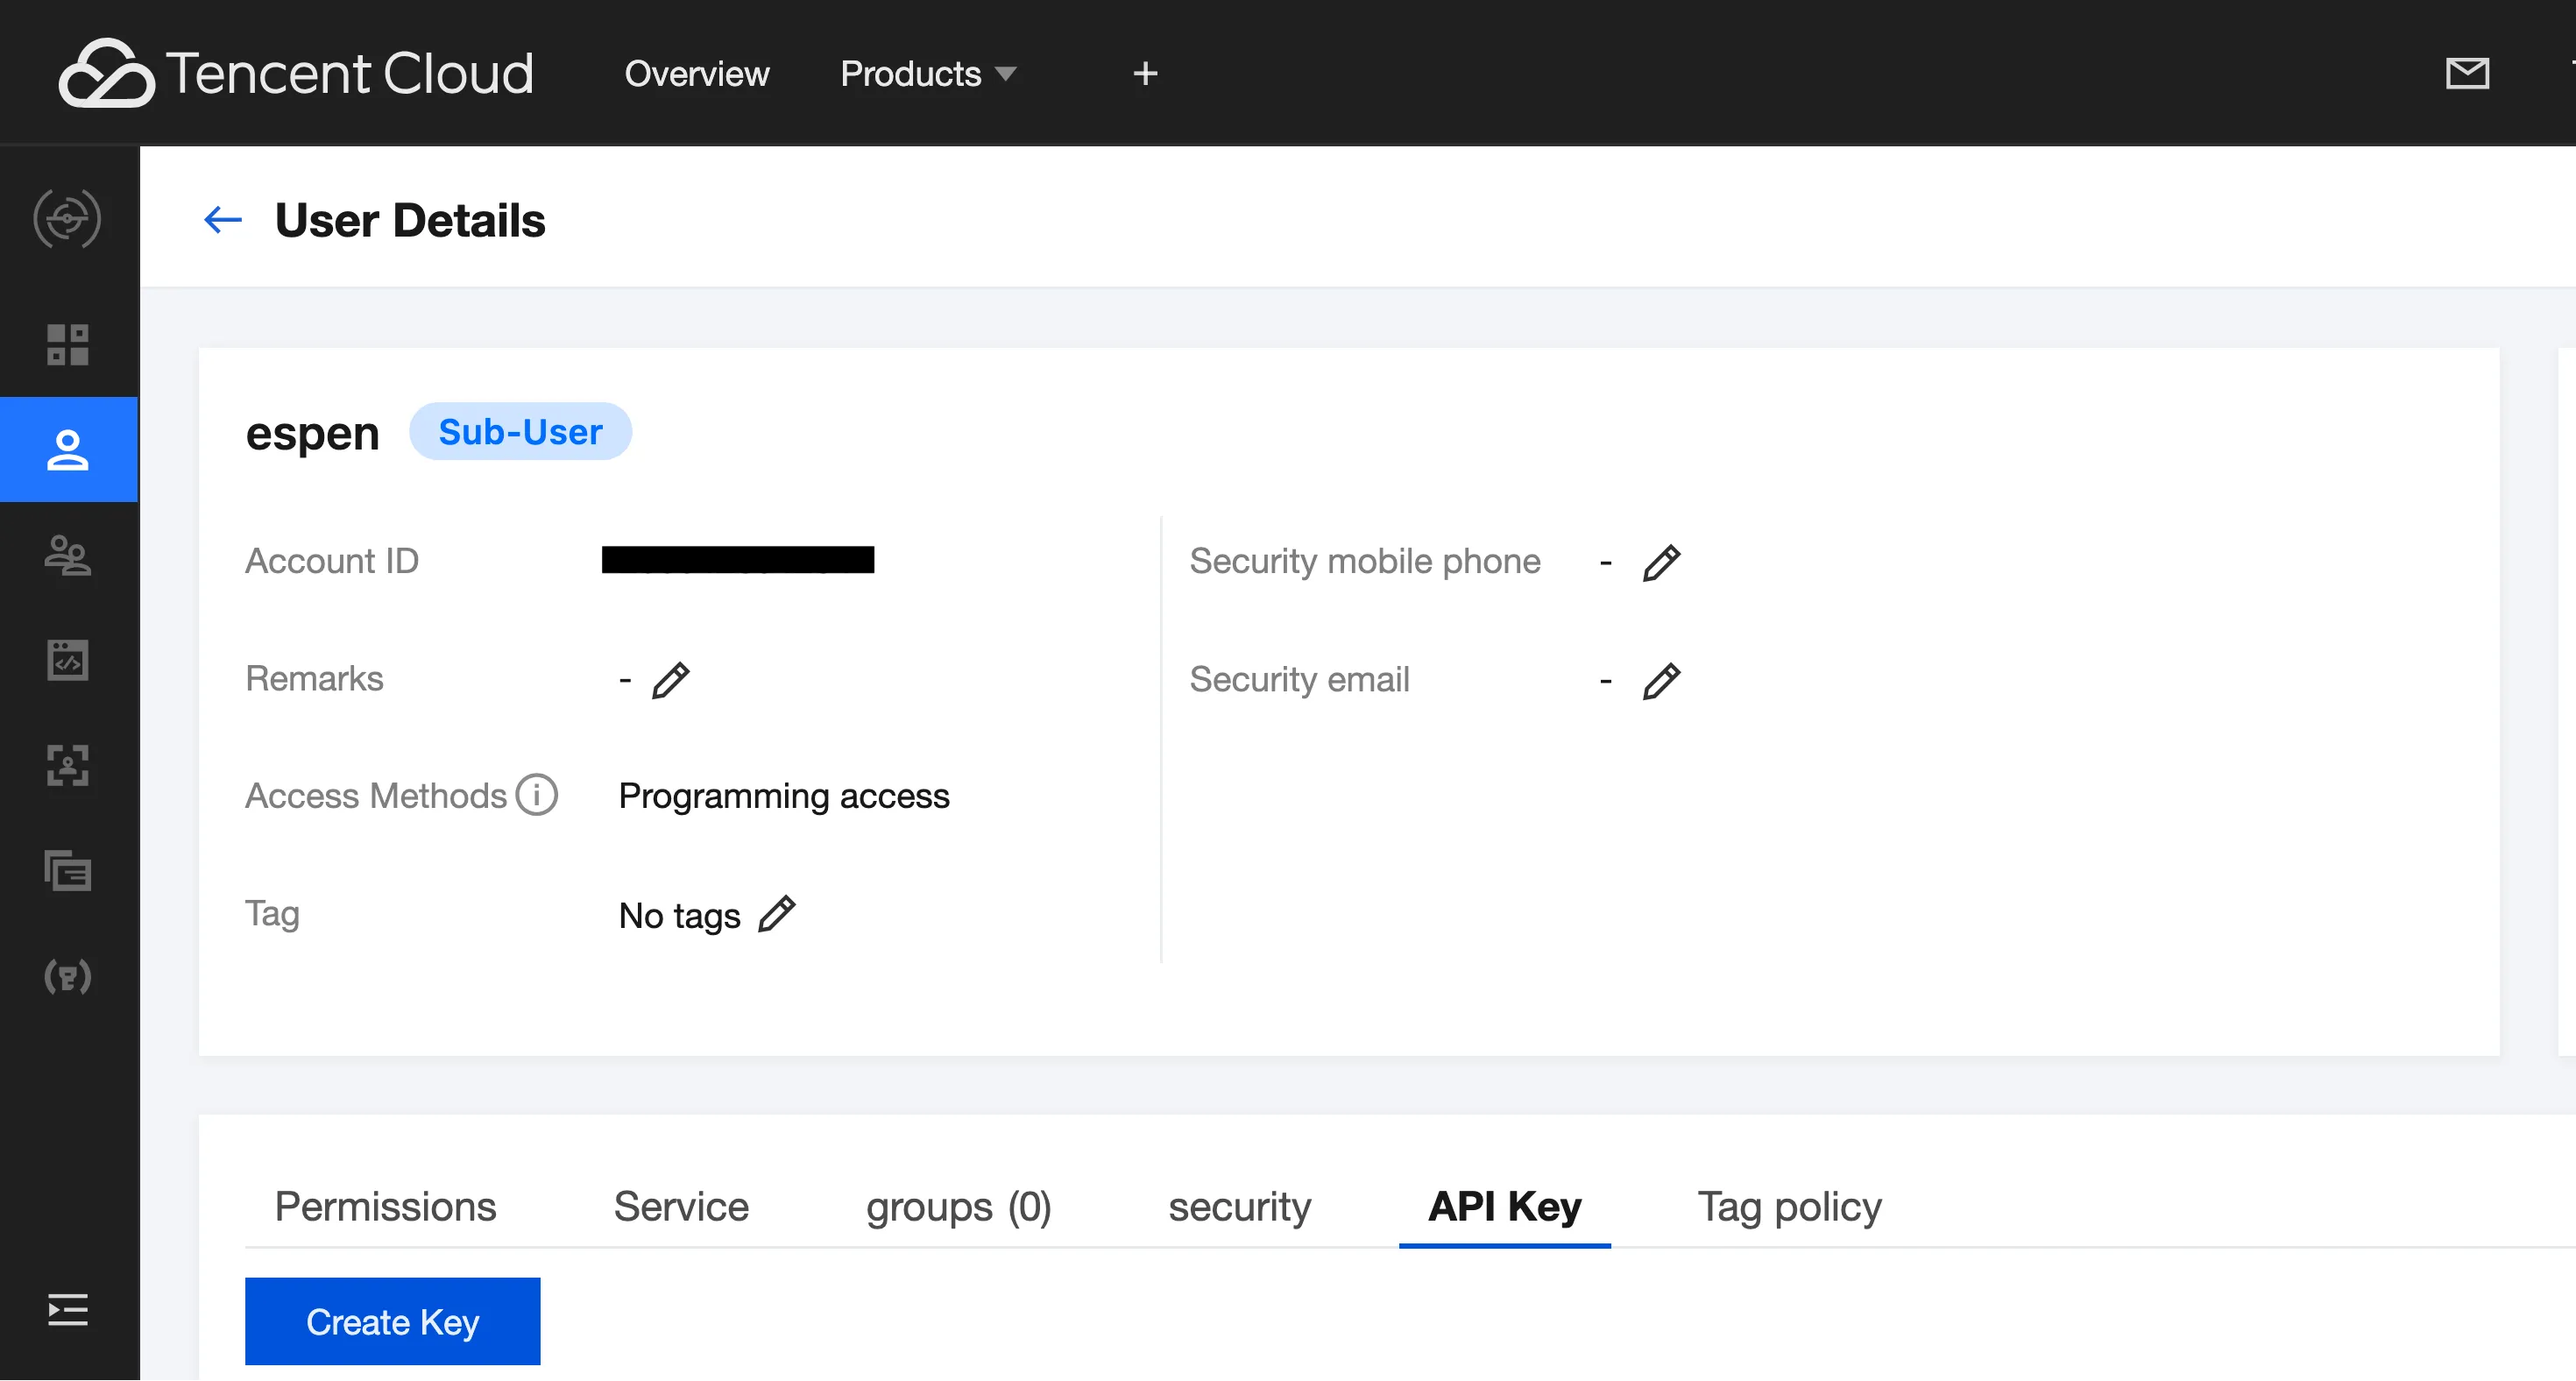Open the User Groups sidebar icon
Image resolution: width=2576 pixels, height=1381 pixels.
point(68,555)
